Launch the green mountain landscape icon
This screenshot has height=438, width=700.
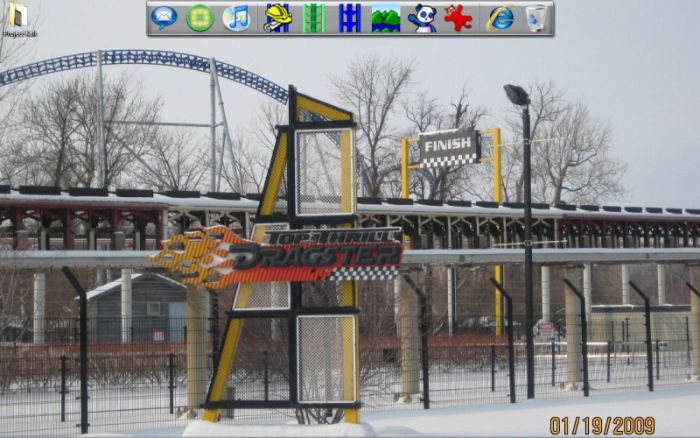click(386, 18)
